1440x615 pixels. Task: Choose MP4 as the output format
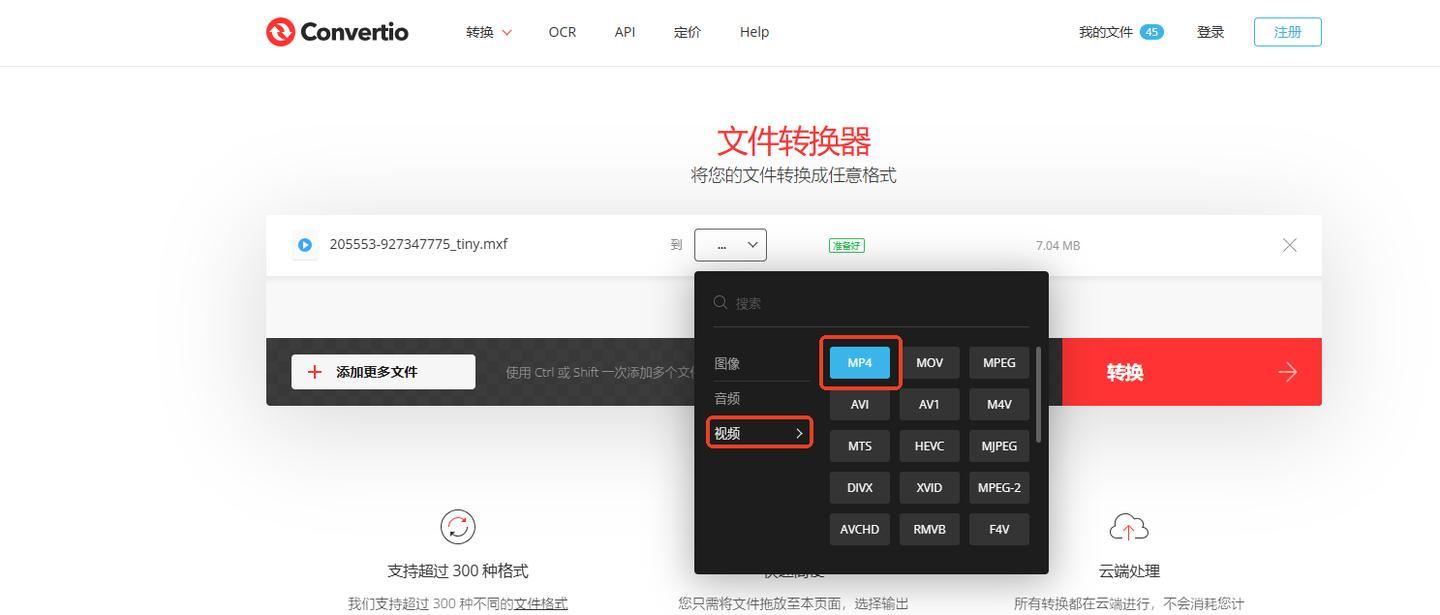pos(860,363)
